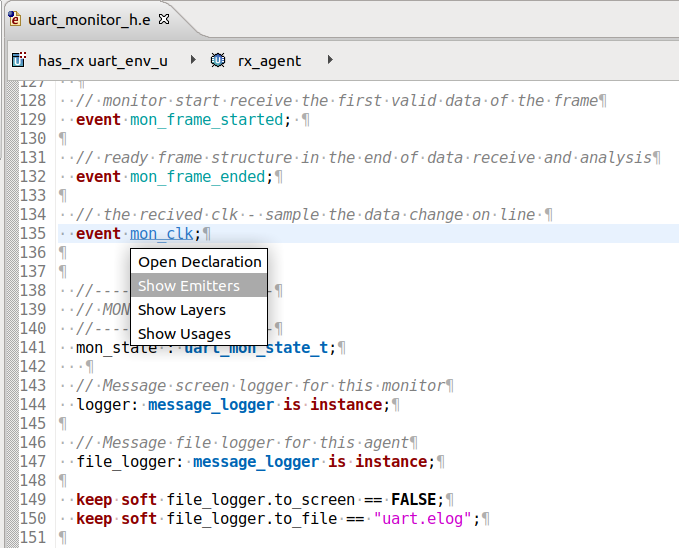This screenshot has height=548, width=679.
Task: Click the field icon before rx_agent
Action: pyautogui.click(x=218, y=60)
